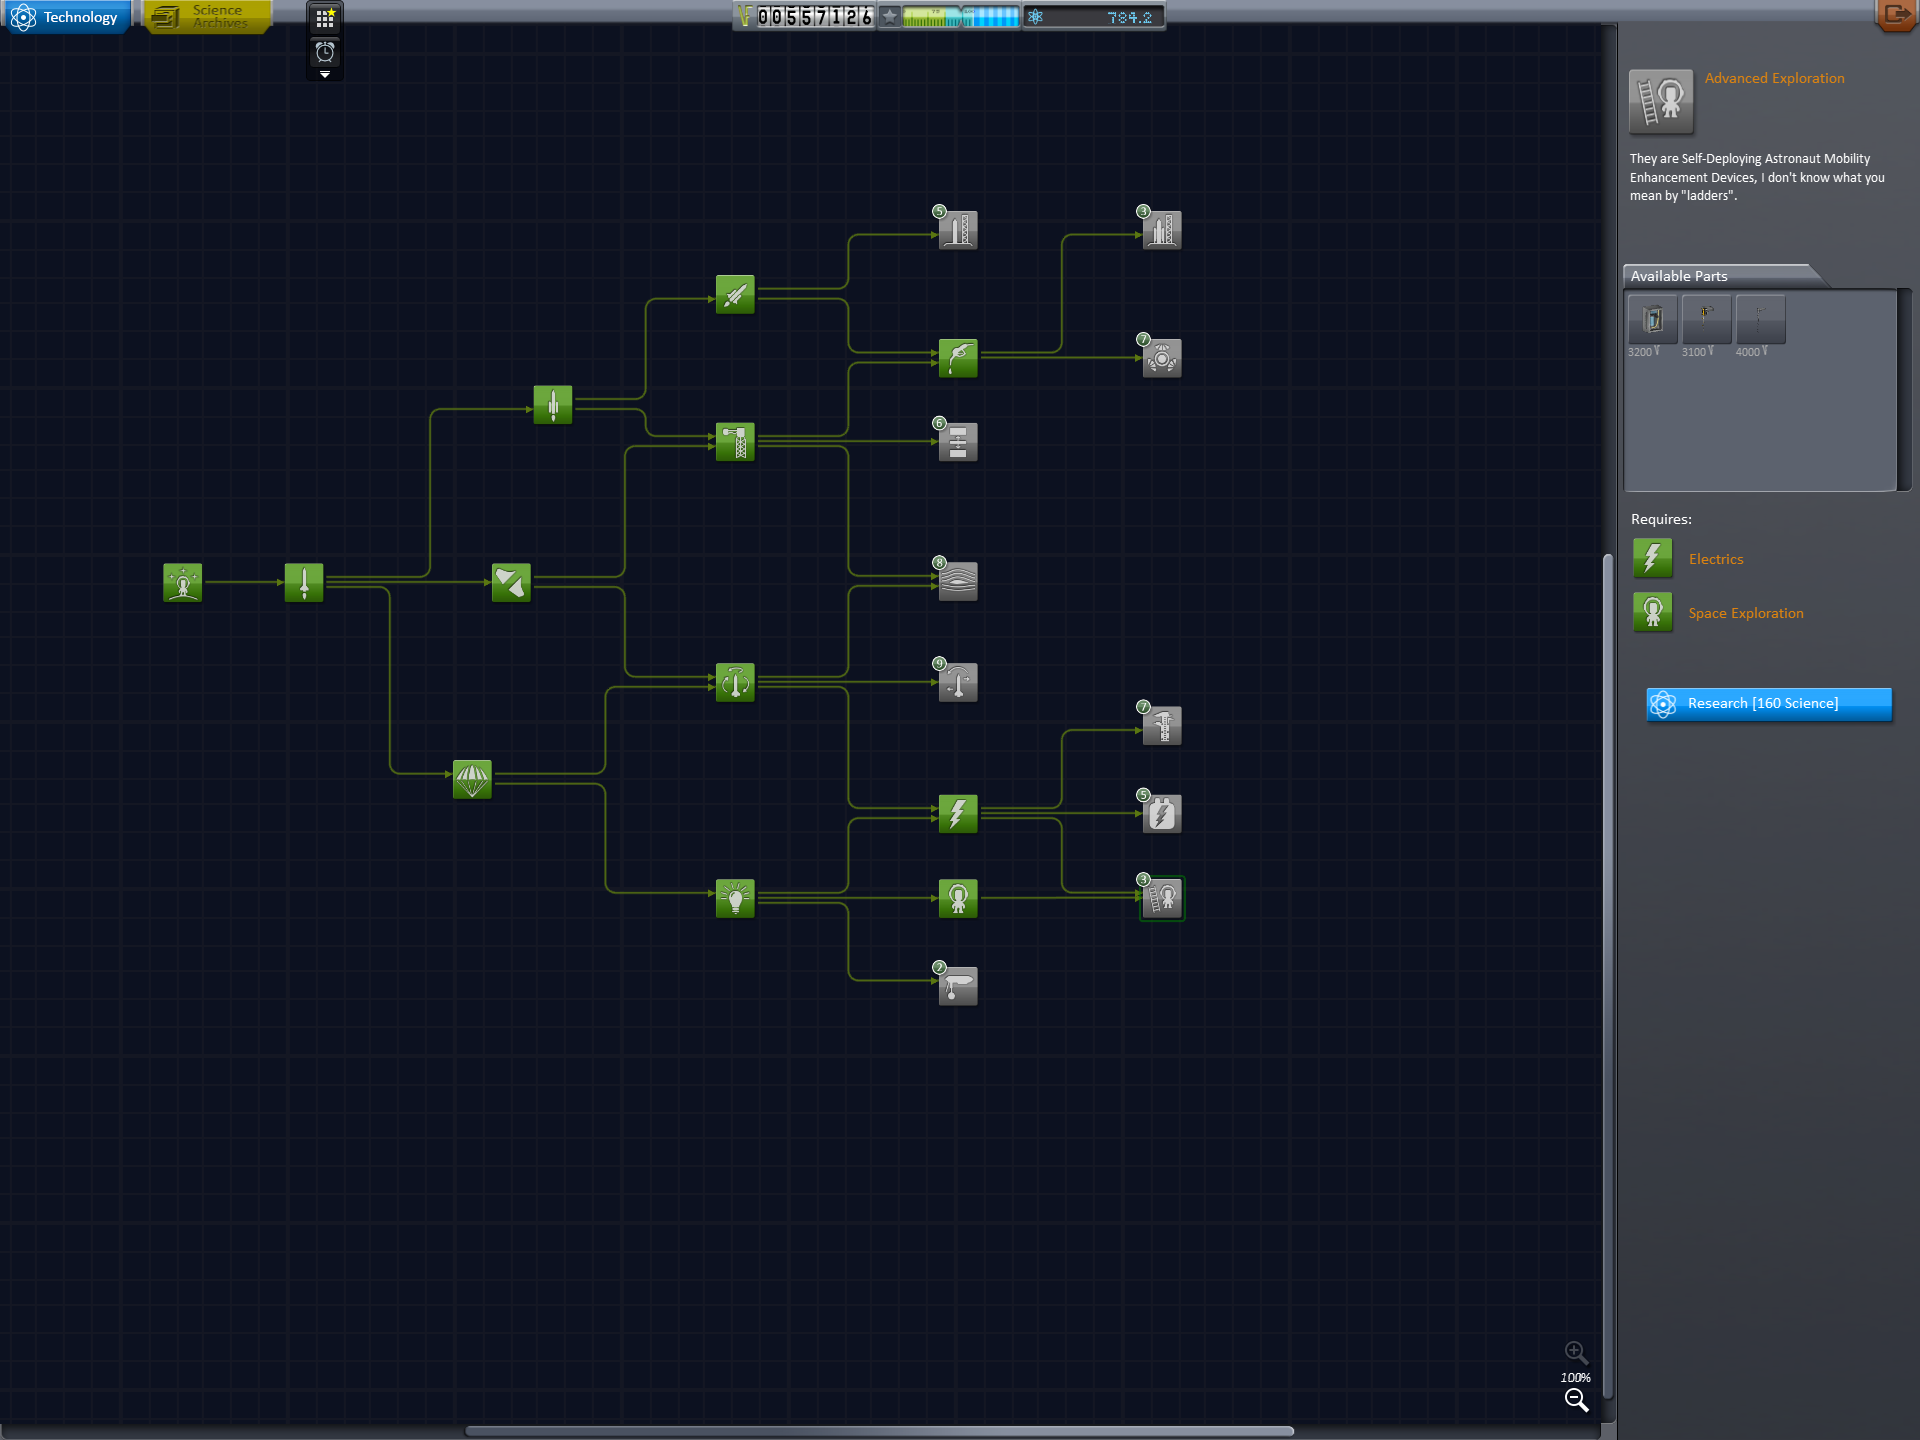
Task: Click the reputation star icon in top bar
Action: point(889,17)
